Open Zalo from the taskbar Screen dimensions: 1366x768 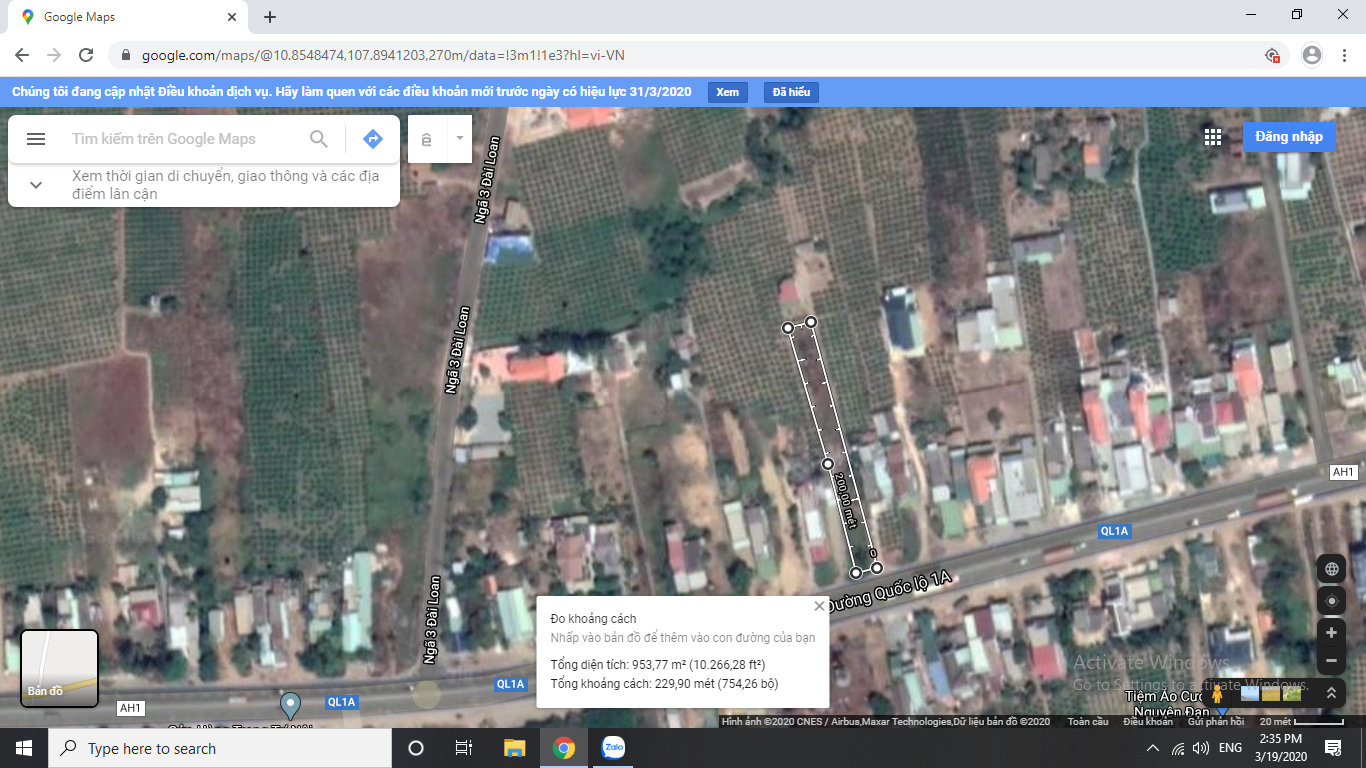coord(613,748)
